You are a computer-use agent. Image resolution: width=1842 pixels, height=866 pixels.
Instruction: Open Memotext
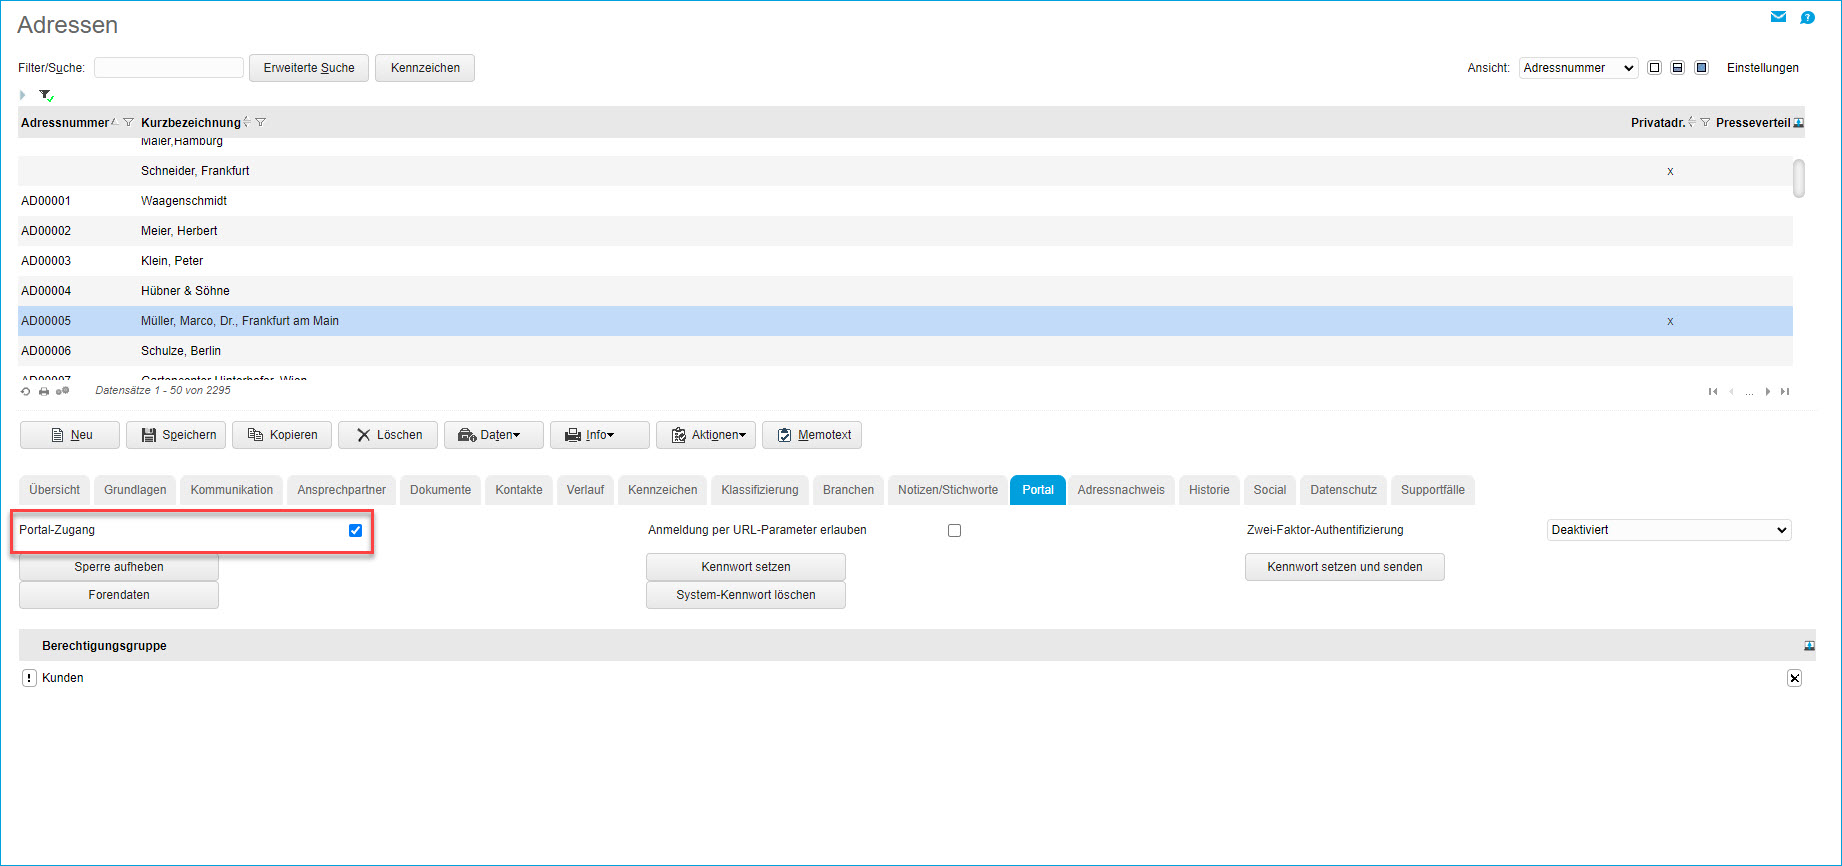tap(812, 435)
